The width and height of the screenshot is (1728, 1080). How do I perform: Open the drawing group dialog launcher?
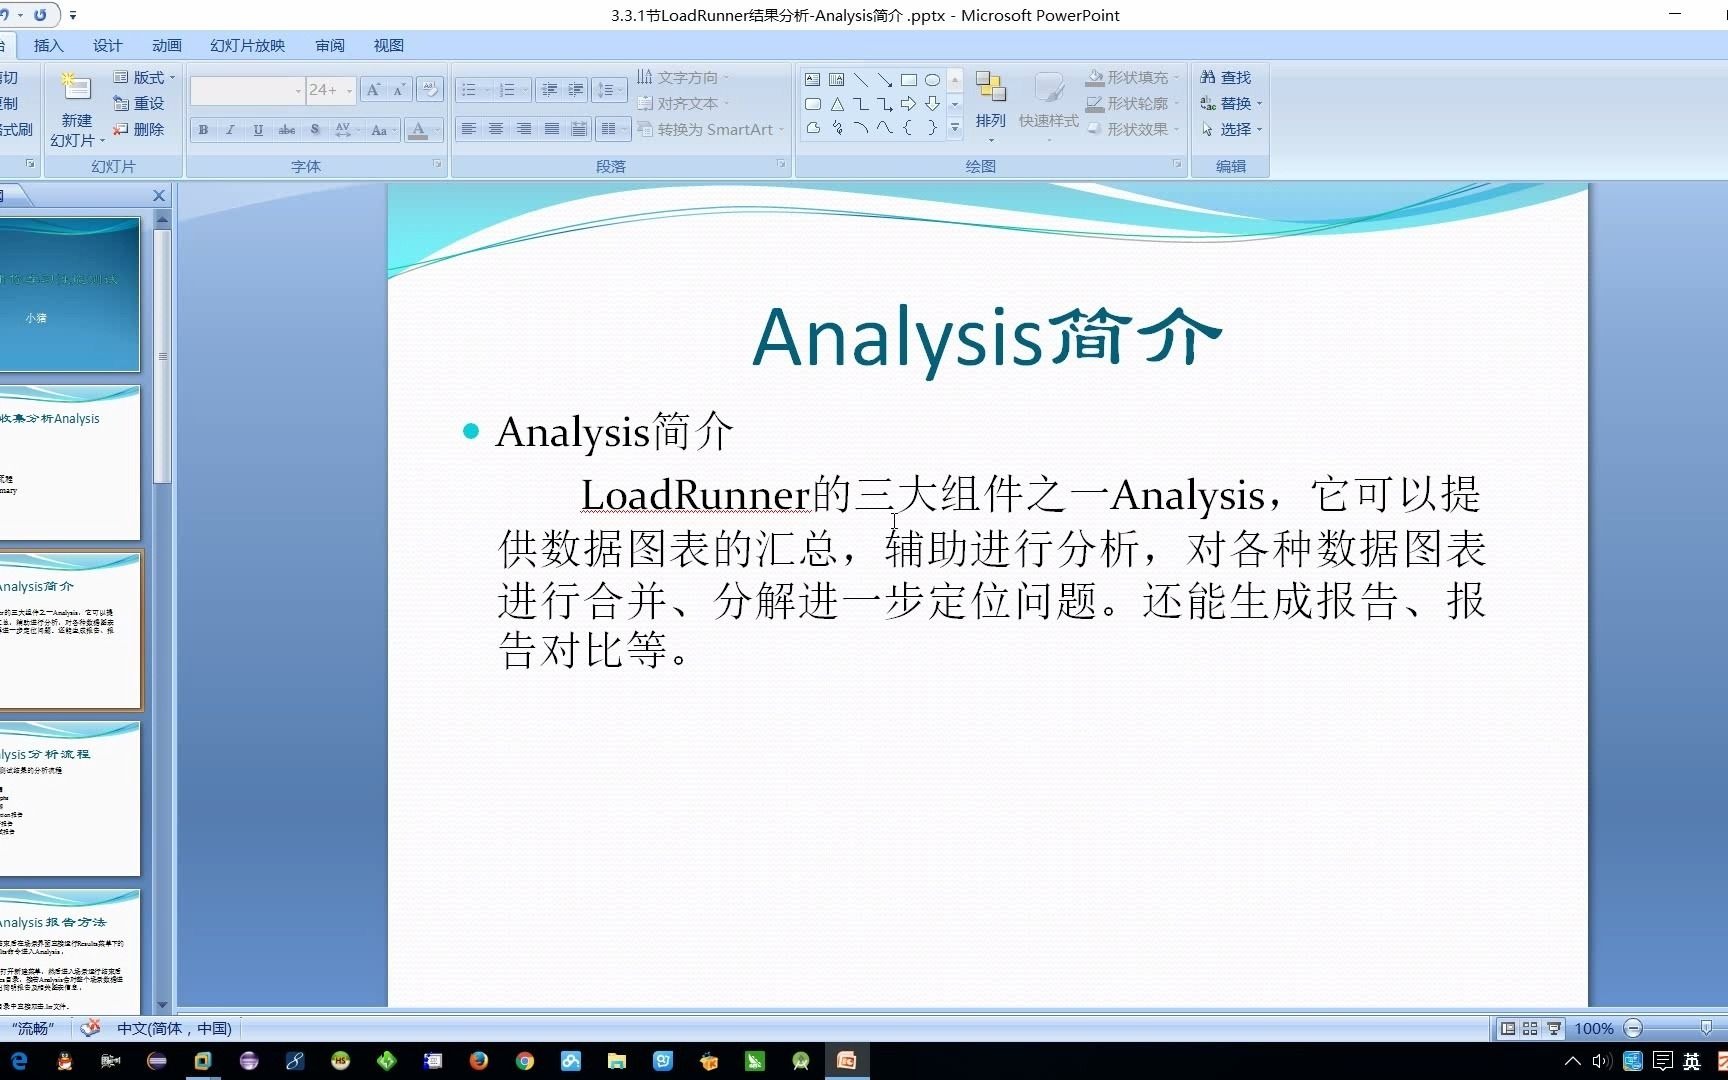1177,164
